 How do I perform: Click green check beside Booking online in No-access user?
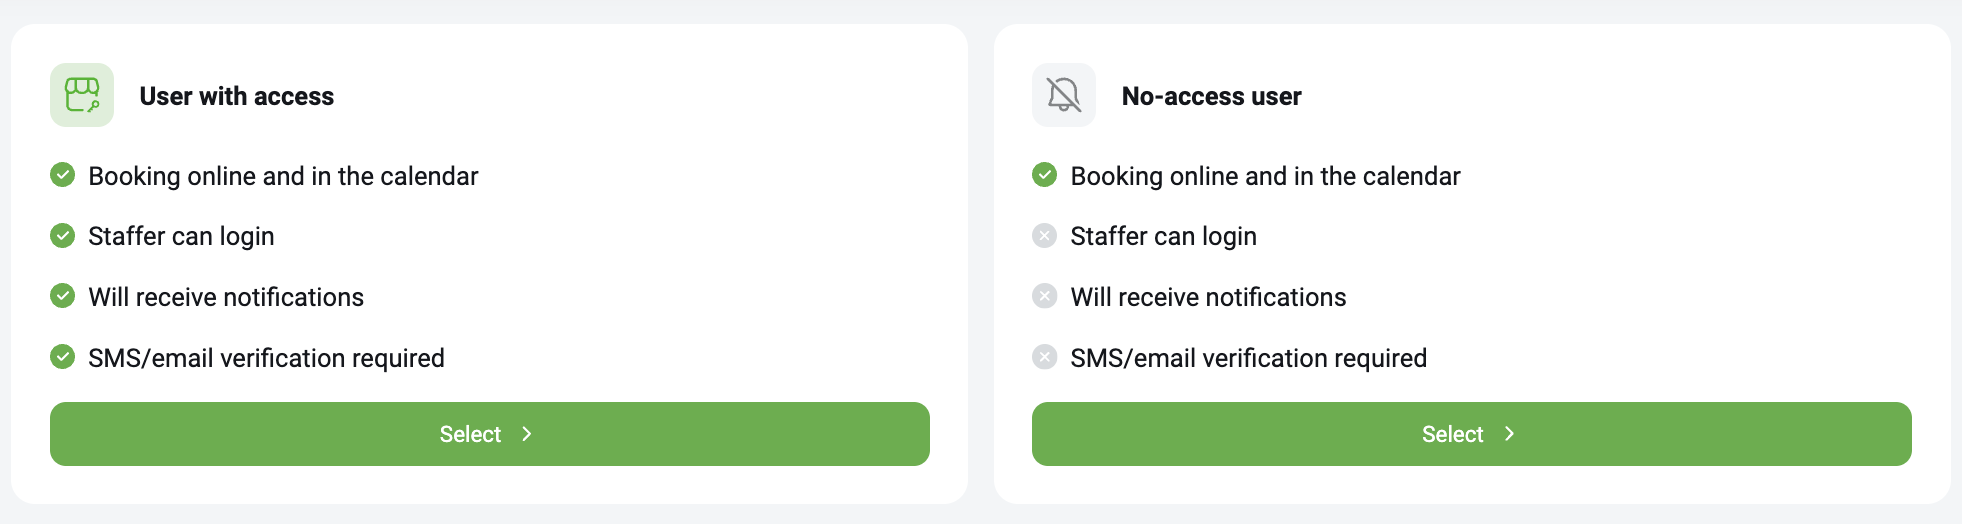[x=1045, y=175]
